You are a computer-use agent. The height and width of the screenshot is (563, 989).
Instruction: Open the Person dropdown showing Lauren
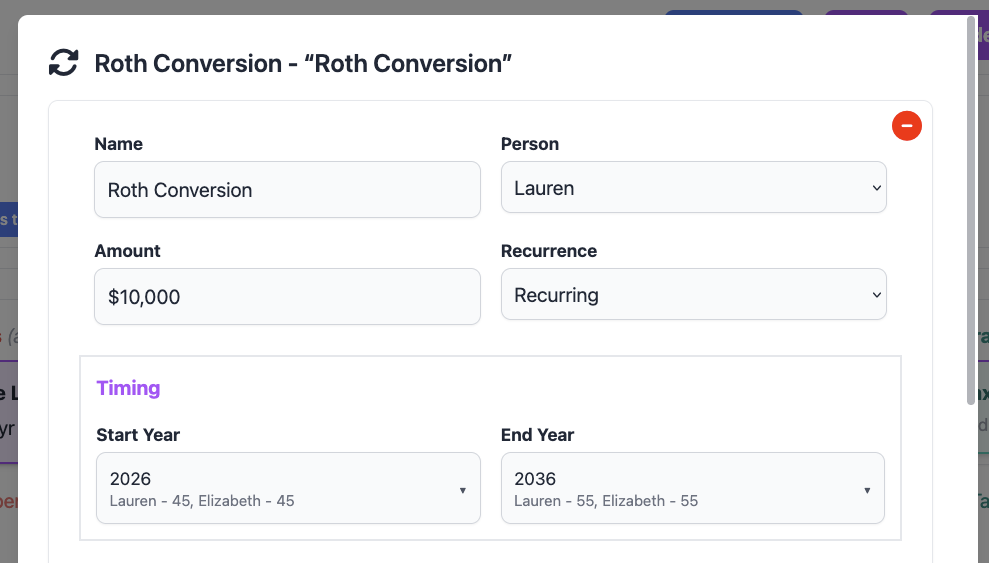[693, 188]
